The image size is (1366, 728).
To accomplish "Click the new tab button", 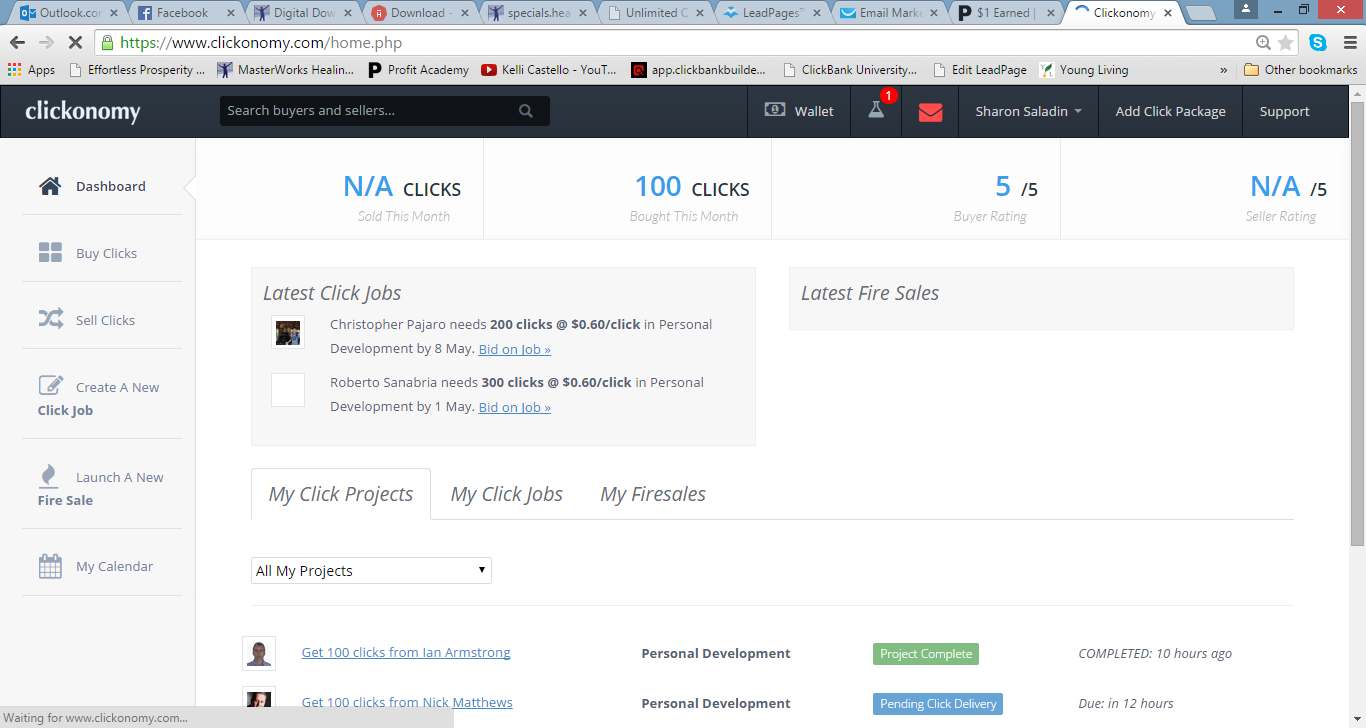I will coord(1199,13).
